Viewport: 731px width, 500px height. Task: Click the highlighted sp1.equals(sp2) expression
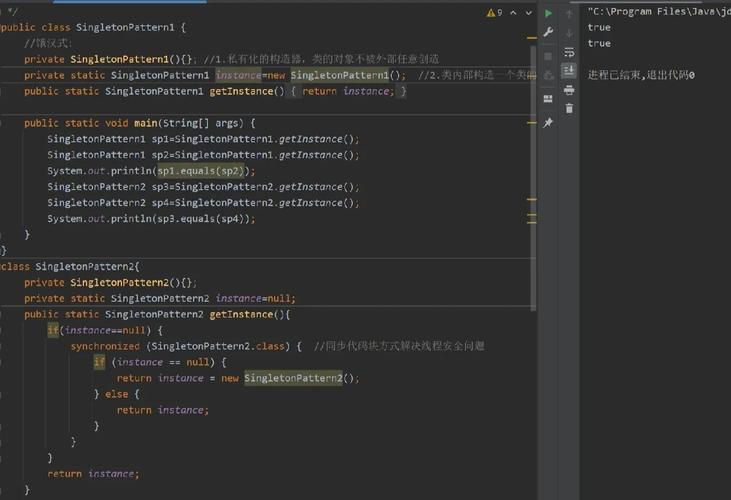(200, 171)
